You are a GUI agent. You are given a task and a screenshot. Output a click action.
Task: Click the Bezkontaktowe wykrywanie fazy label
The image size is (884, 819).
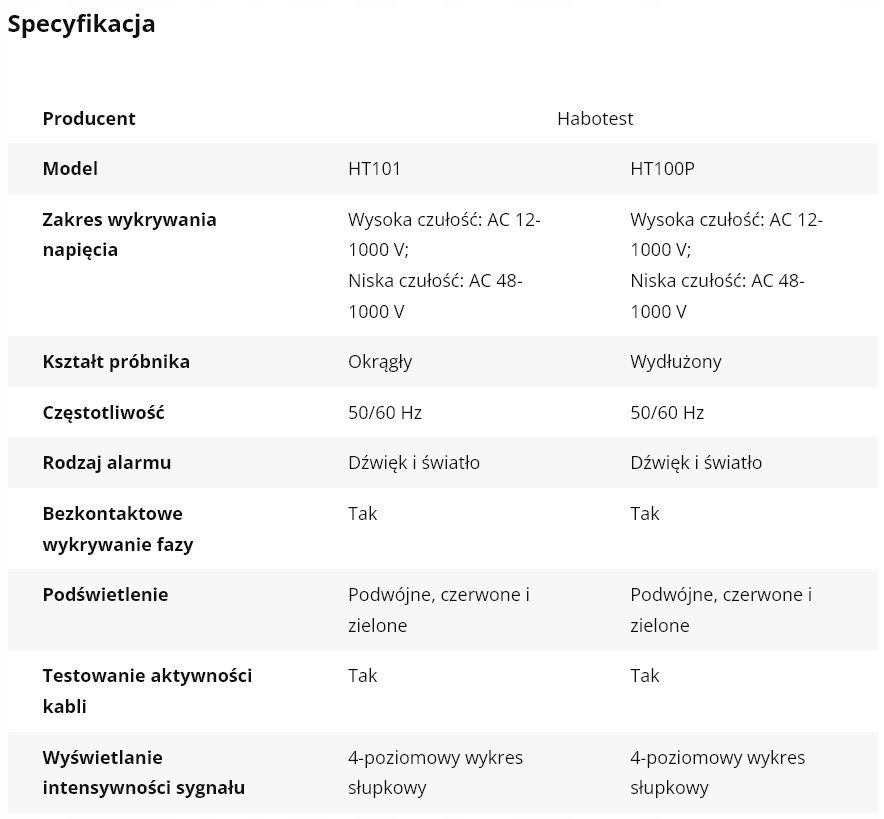117,529
